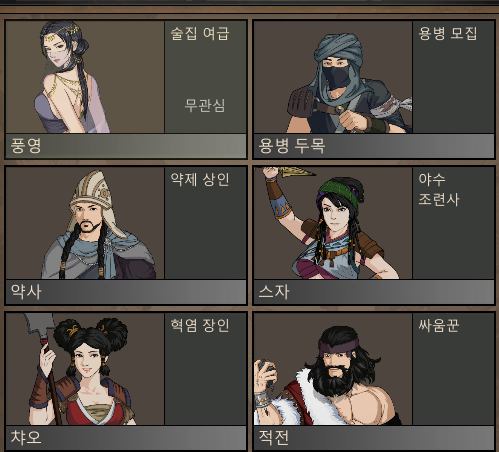Choose the 약사 portrait with white helmet
Screen dimensions: 499x452
[85, 223]
